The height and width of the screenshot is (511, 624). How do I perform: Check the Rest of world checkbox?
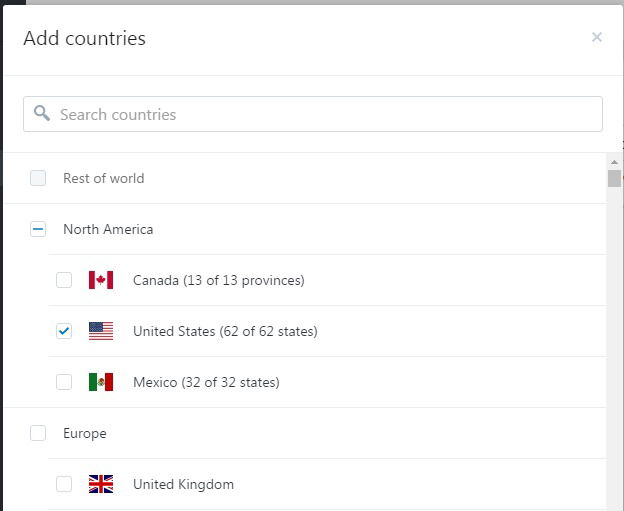[38, 178]
